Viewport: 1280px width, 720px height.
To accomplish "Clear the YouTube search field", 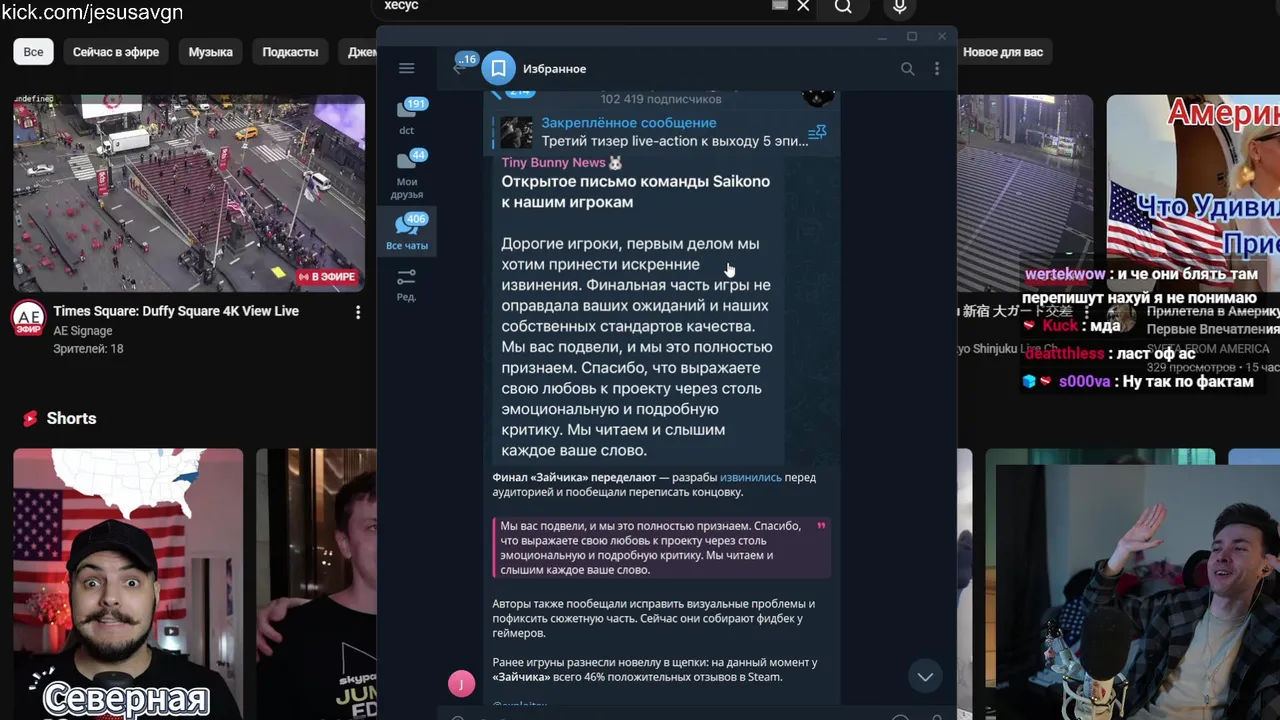I will coord(803,6).
